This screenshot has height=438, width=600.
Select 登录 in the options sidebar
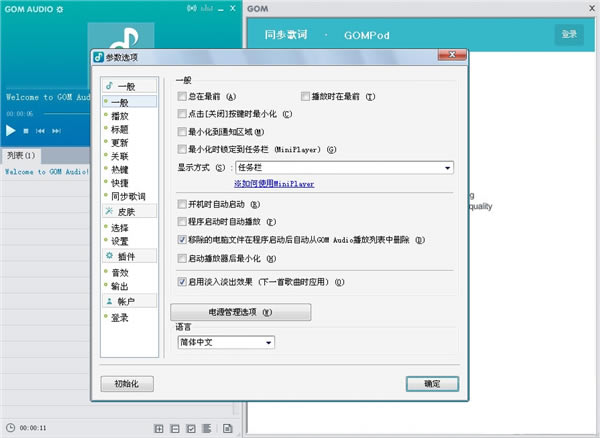[119, 318]
